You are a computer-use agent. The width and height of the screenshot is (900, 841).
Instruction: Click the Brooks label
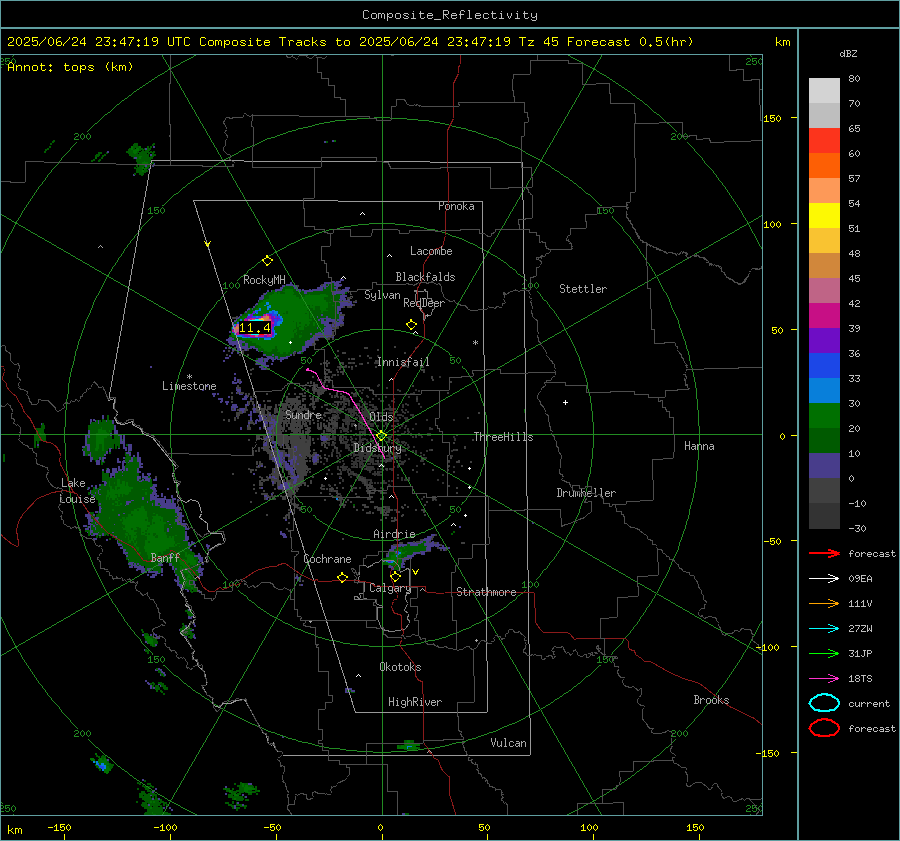point(711,700)
